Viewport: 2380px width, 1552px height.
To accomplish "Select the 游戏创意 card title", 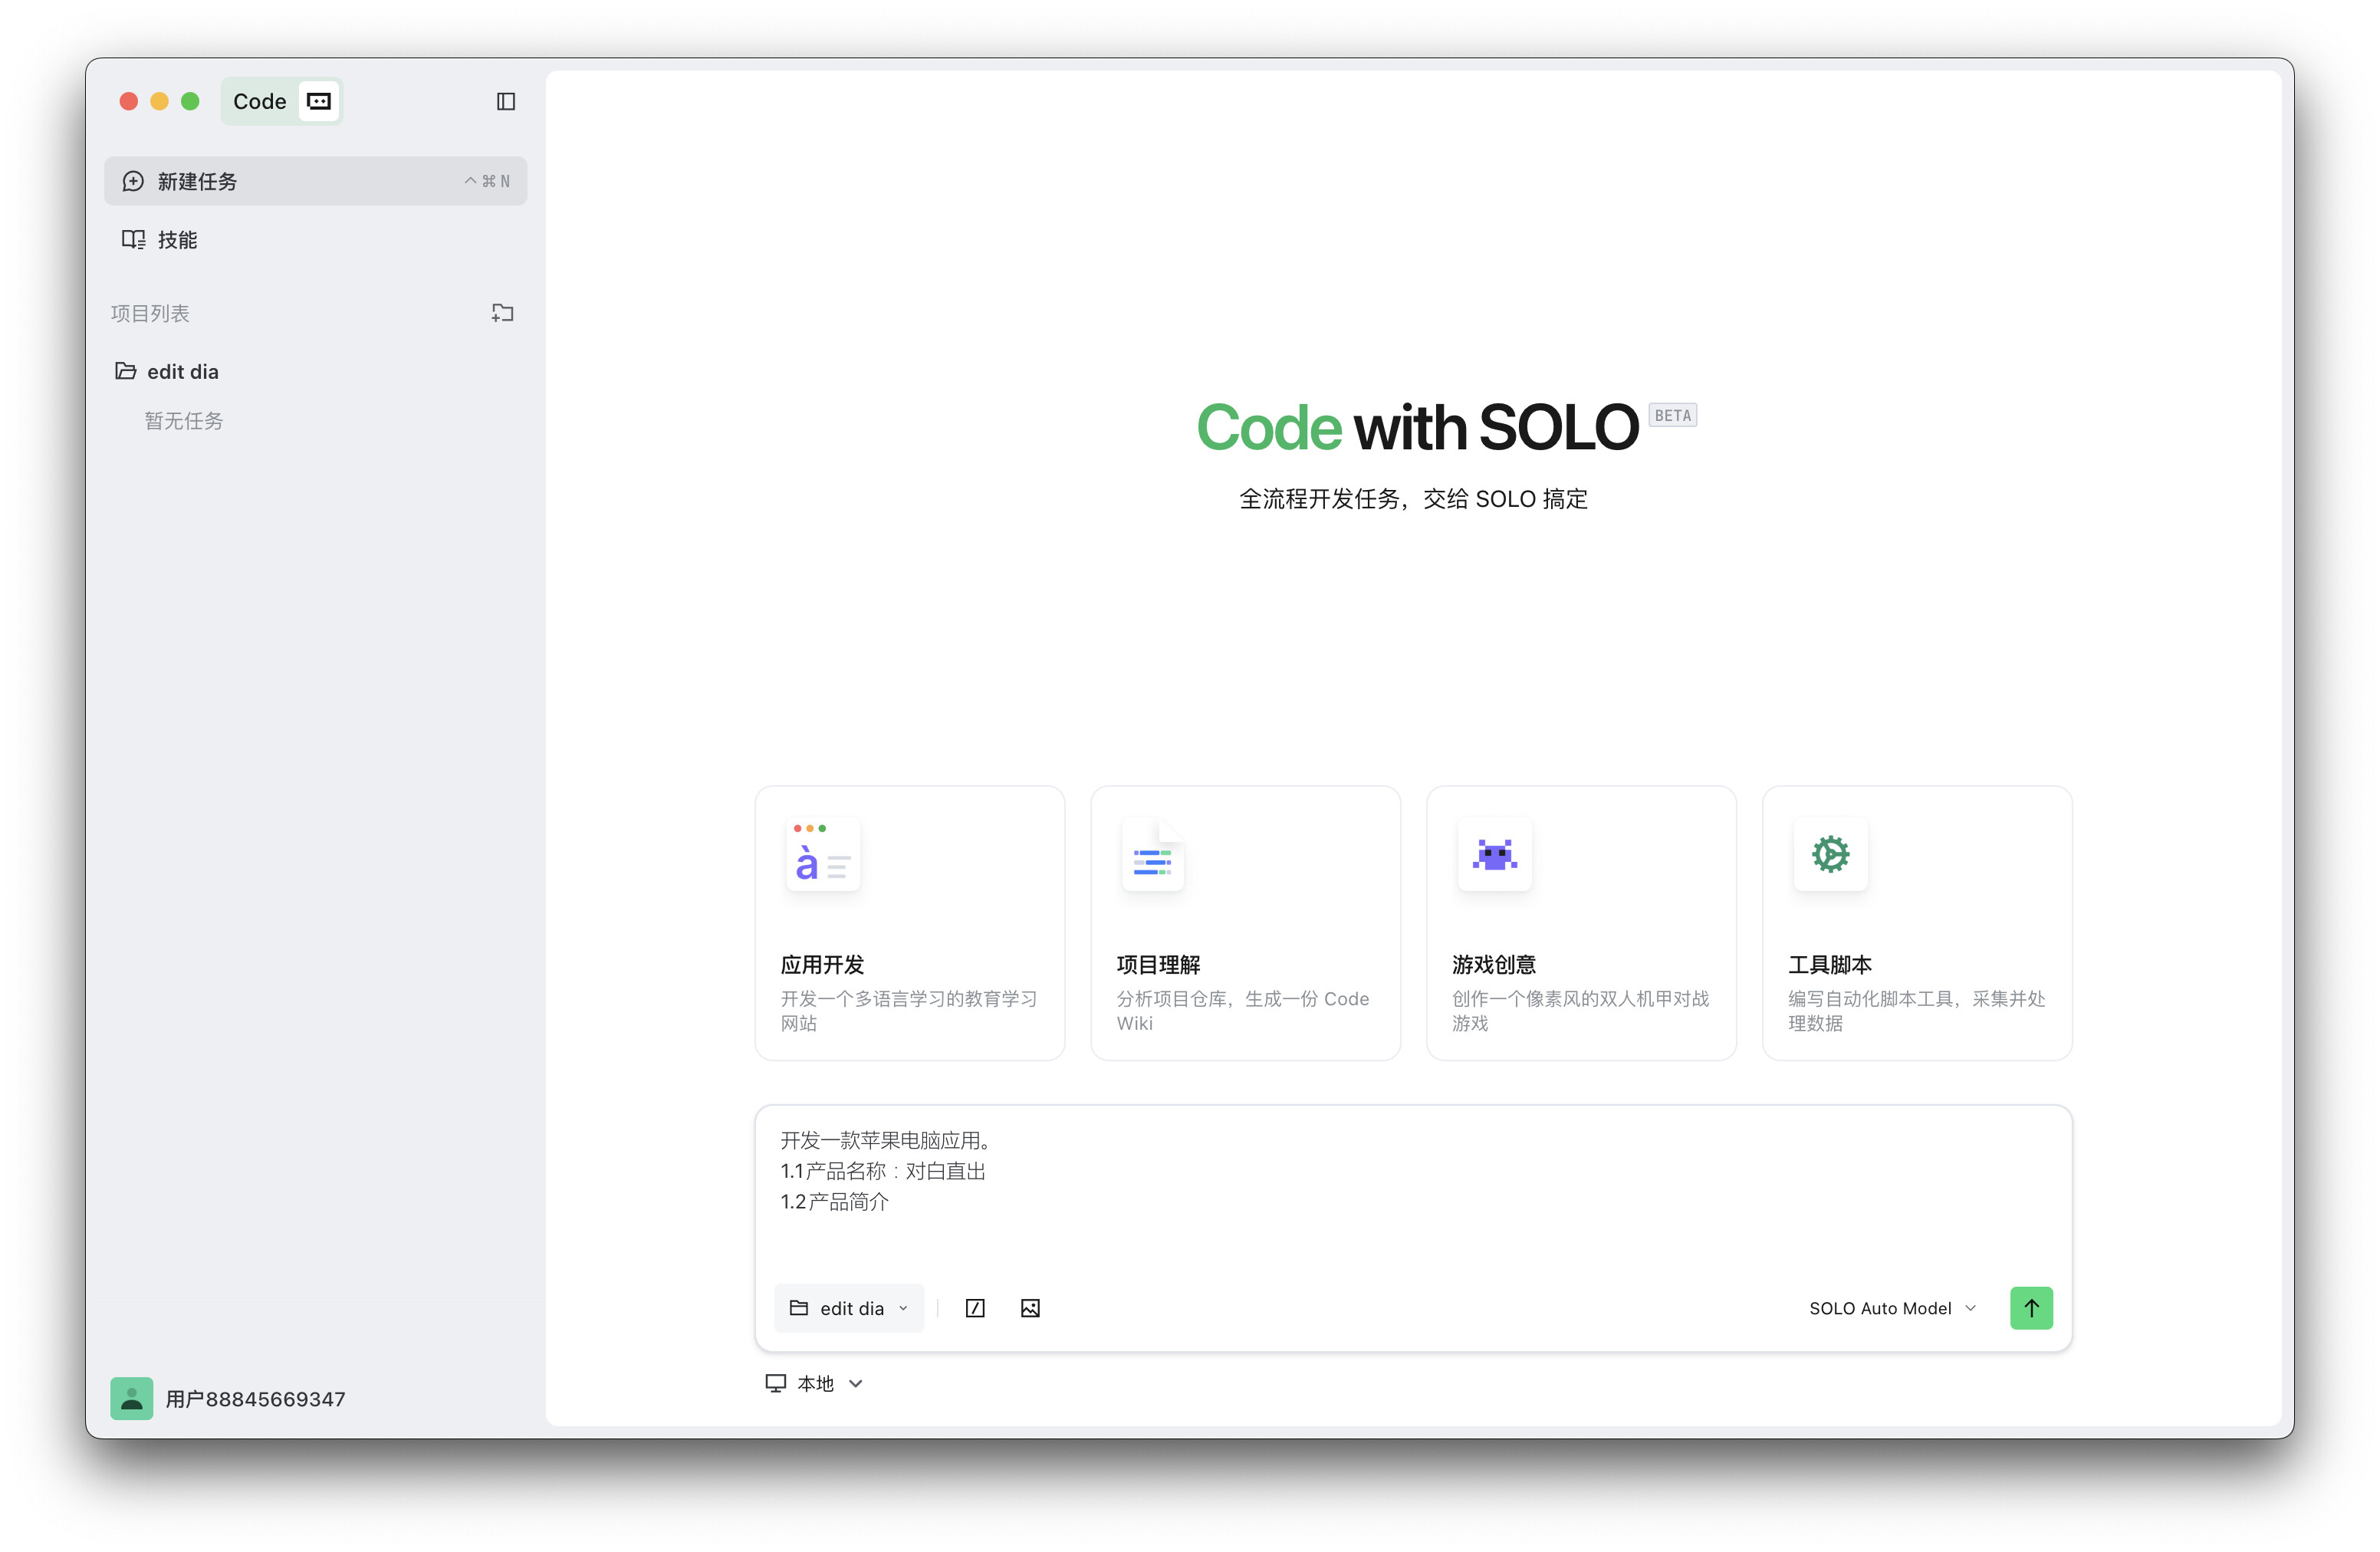I will click(1493, 965).
